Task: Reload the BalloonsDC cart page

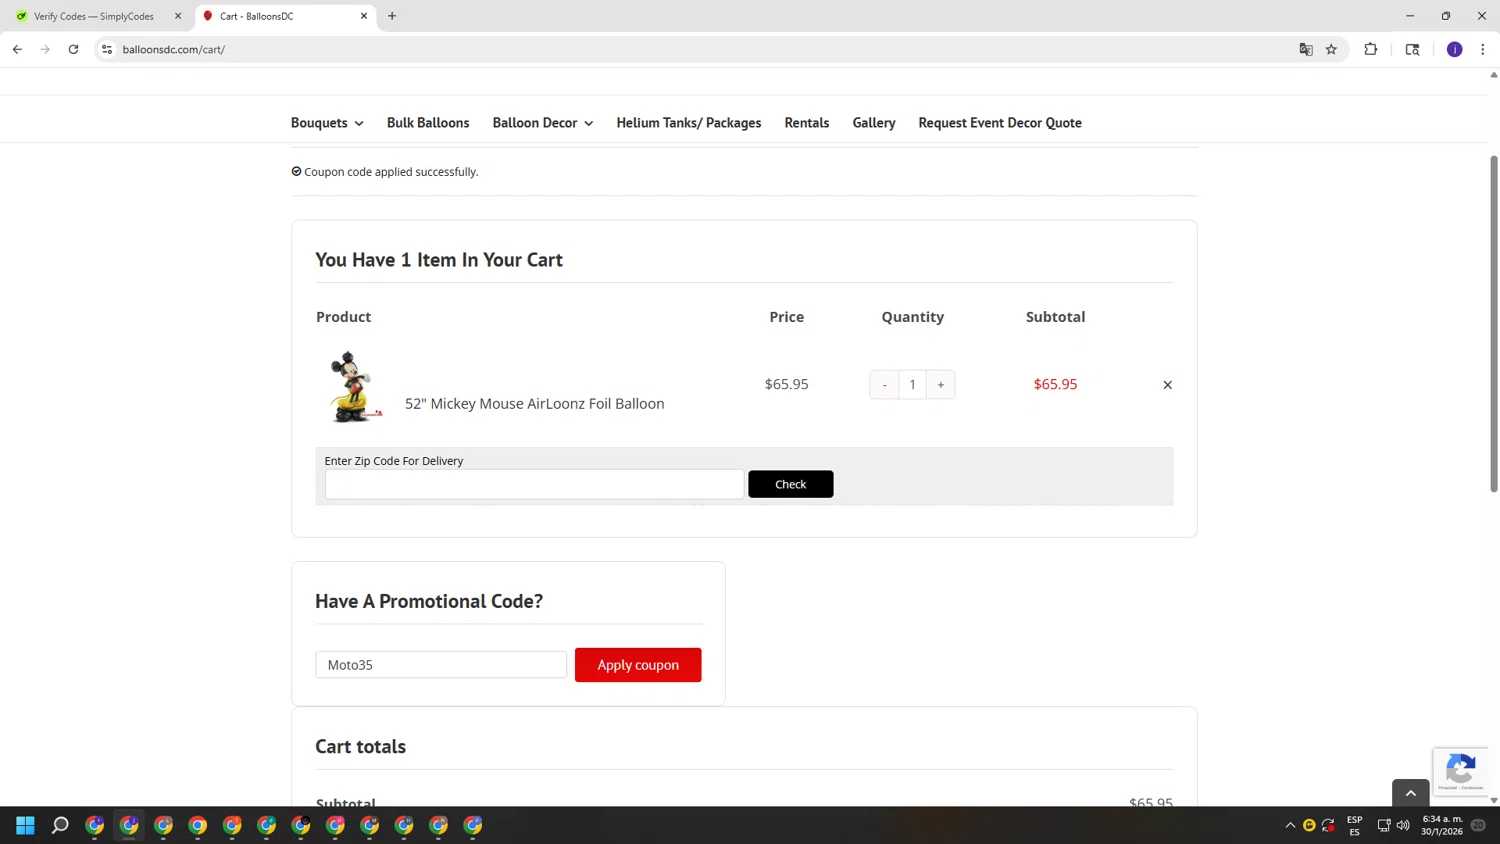Action: [73, 49]
